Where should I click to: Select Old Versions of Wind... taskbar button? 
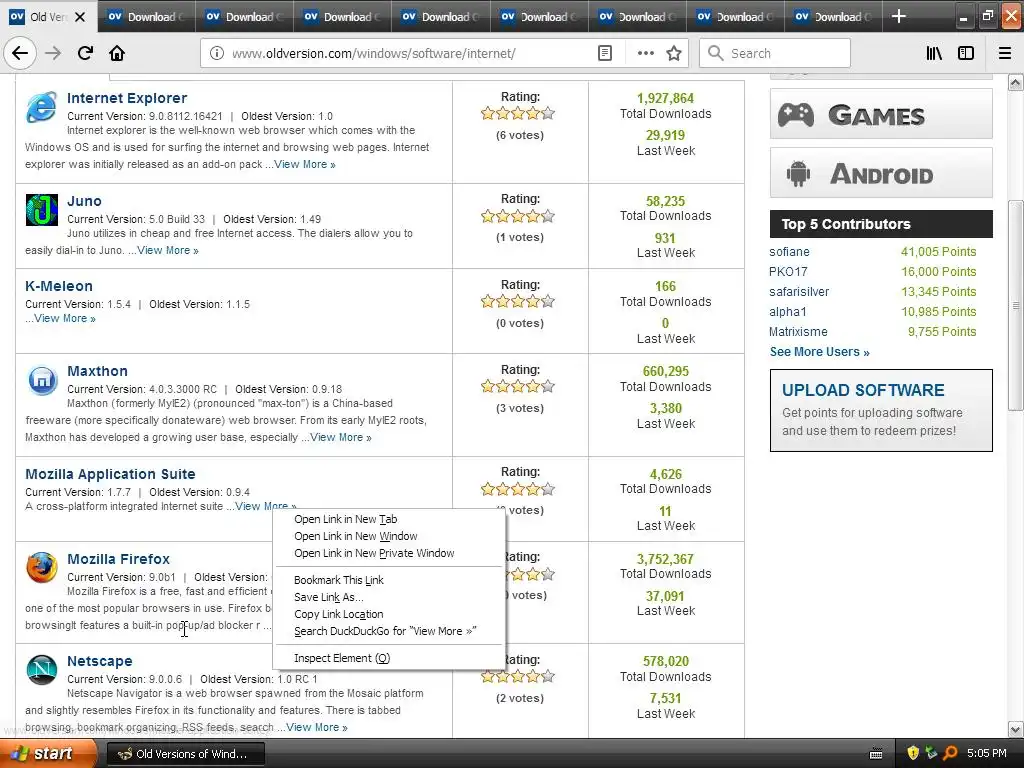[x=185, y=754]
